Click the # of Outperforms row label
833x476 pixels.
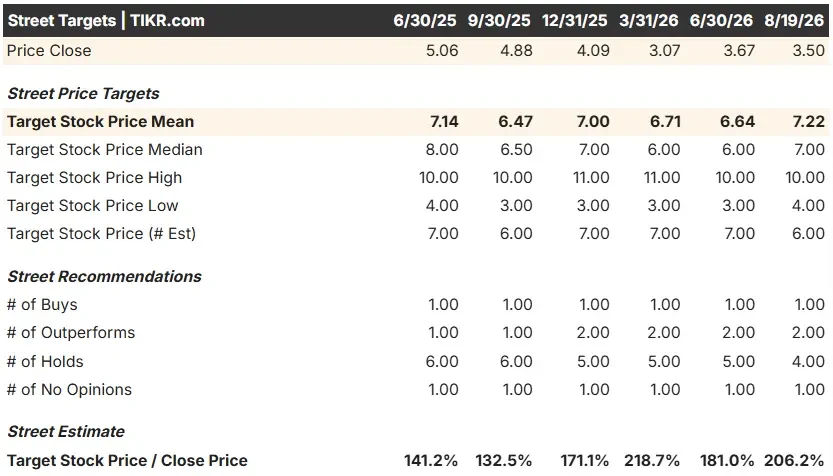pos(71,333)
